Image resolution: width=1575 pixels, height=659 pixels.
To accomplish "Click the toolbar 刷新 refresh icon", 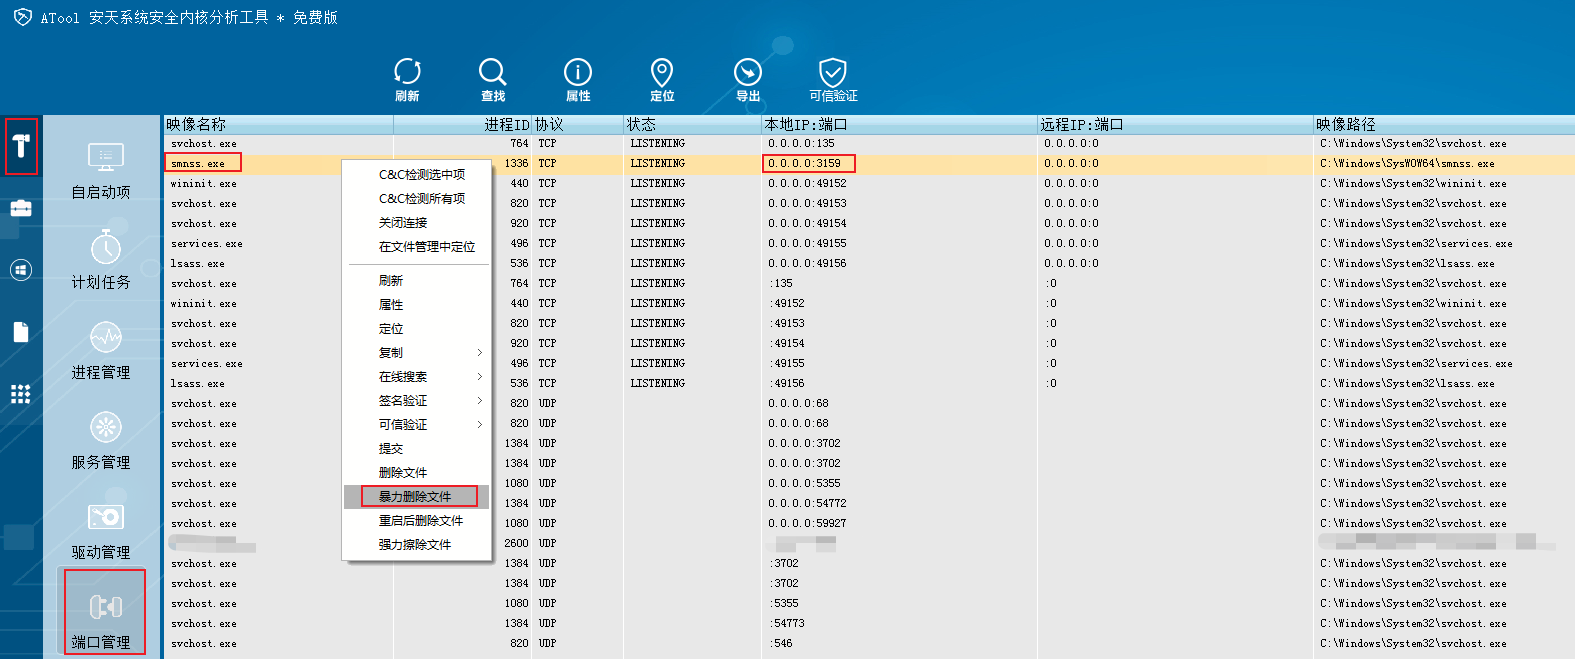I will point(407,79).
